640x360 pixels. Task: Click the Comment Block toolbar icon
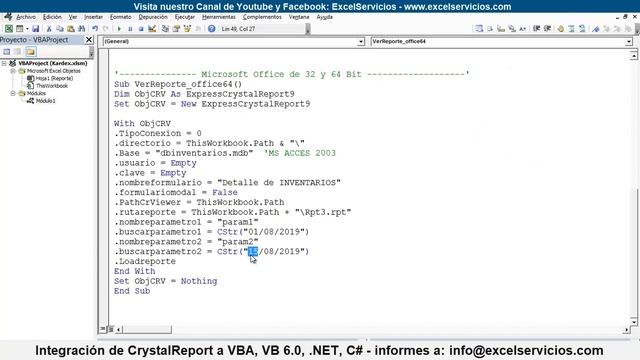click(571, 29)
